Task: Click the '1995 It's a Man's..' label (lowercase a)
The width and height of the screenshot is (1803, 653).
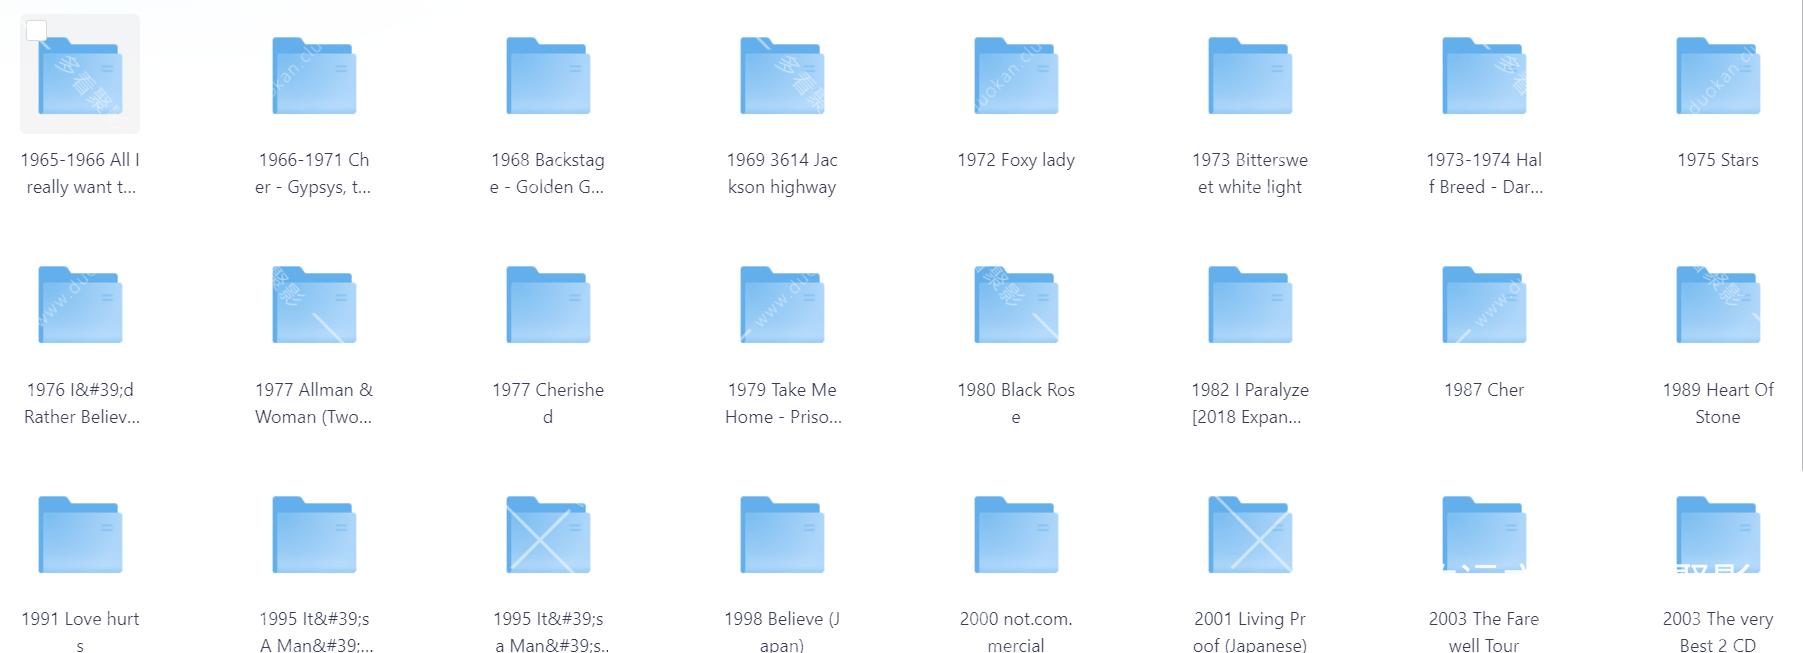Action: [x=548, y=631]
